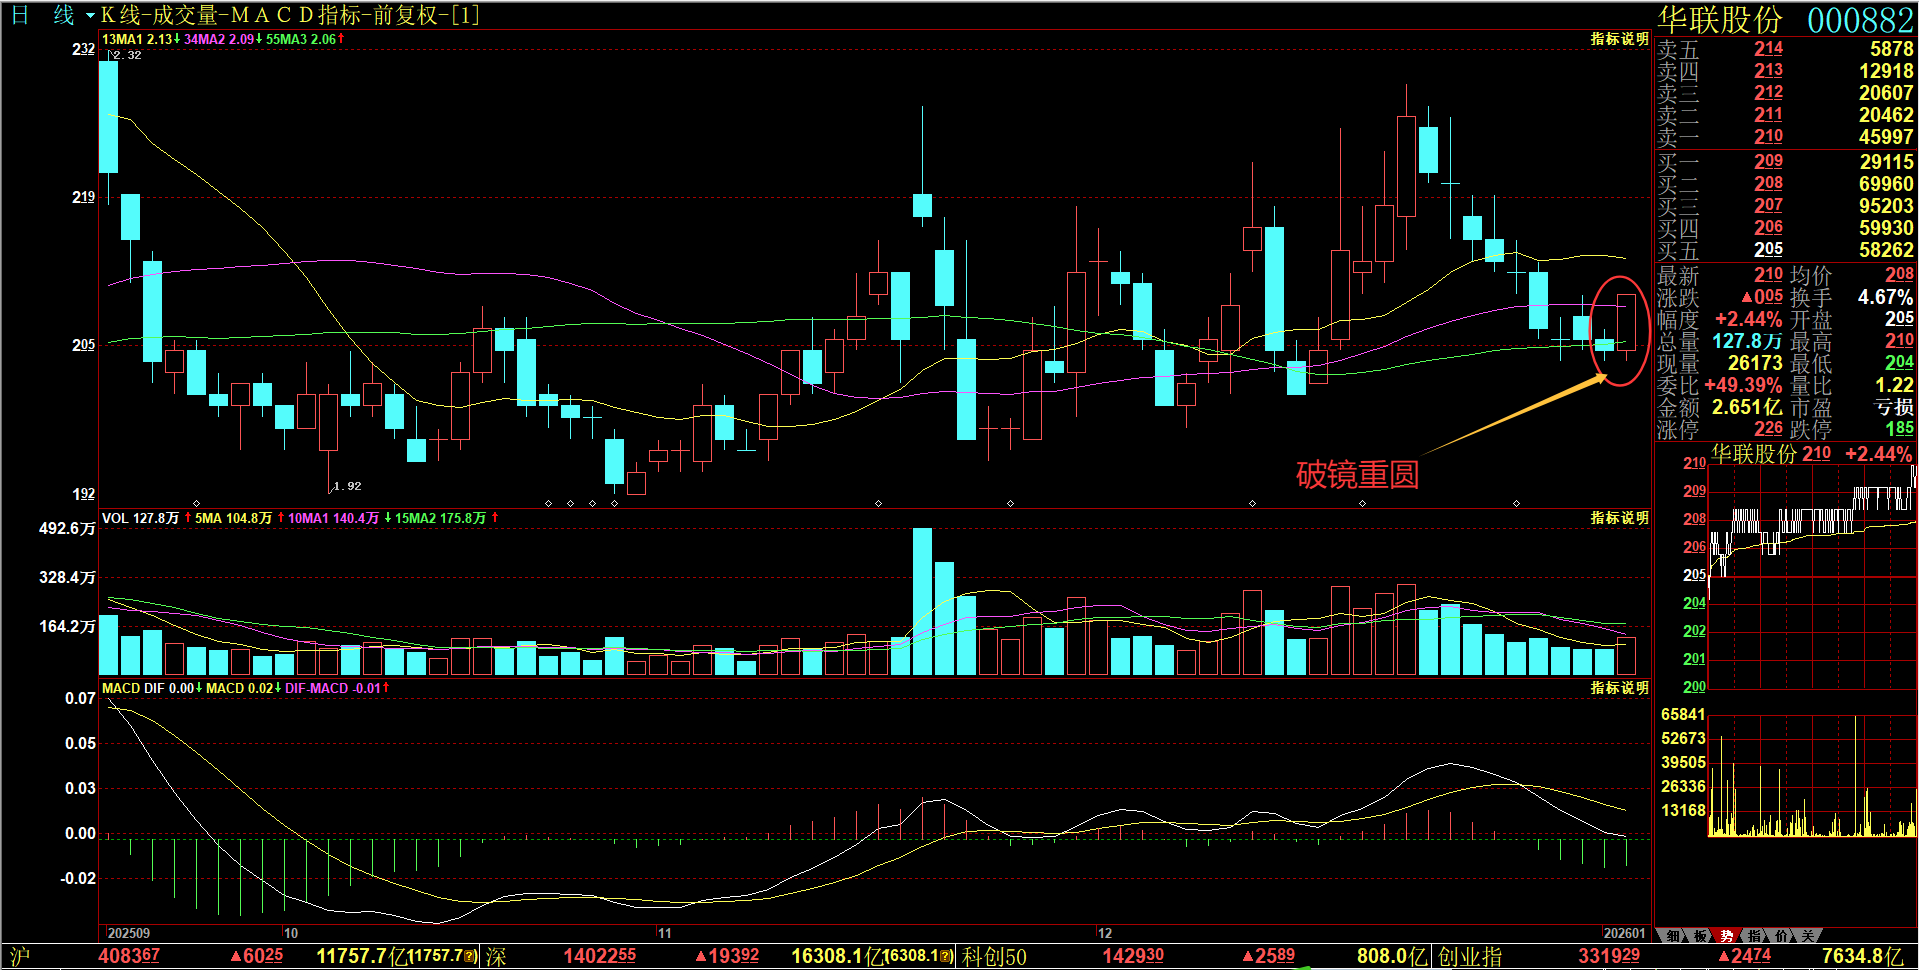Click the intraday volume mini chart
The height and width of the screenshot is (970, 1919).
(x=1812, y=775)
